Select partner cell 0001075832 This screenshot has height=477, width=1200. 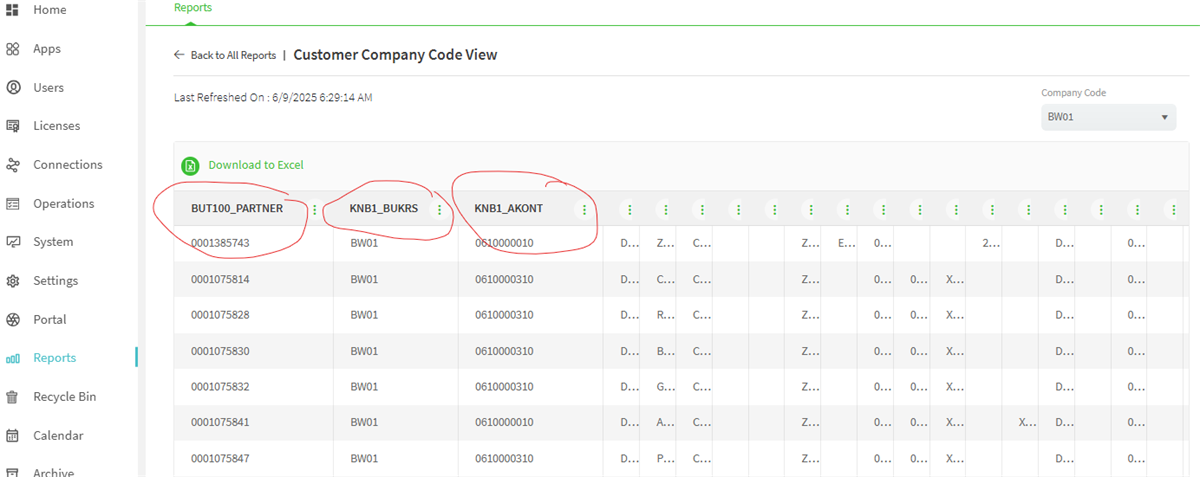(220, 387)
